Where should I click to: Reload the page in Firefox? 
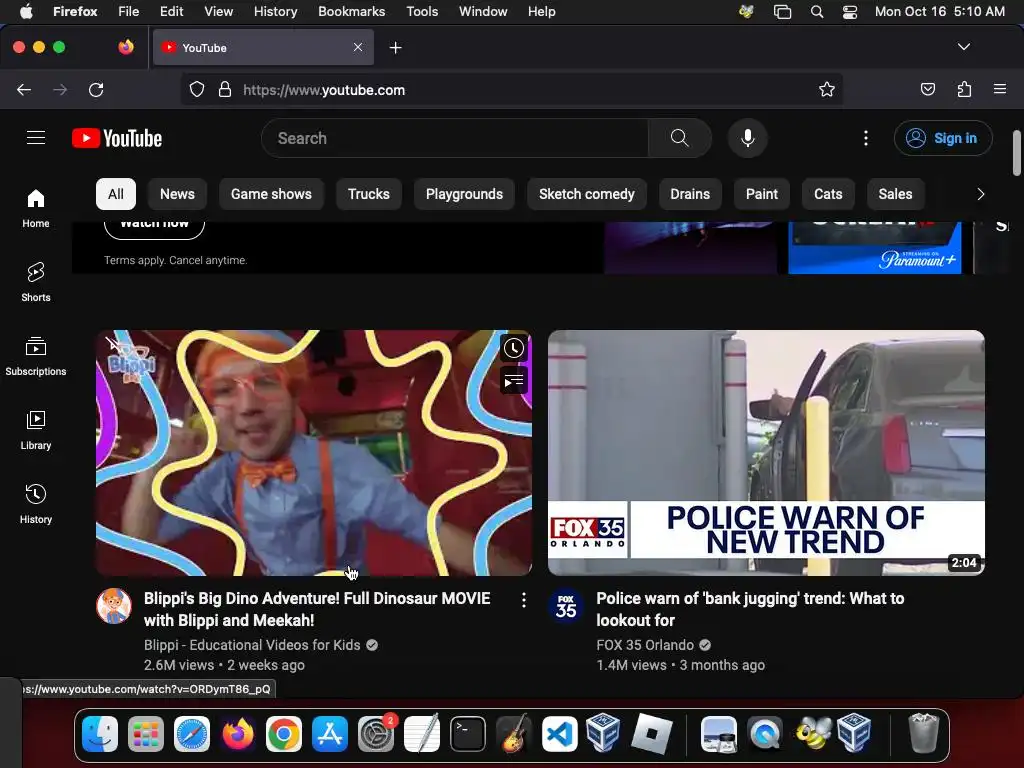point(96,89)
